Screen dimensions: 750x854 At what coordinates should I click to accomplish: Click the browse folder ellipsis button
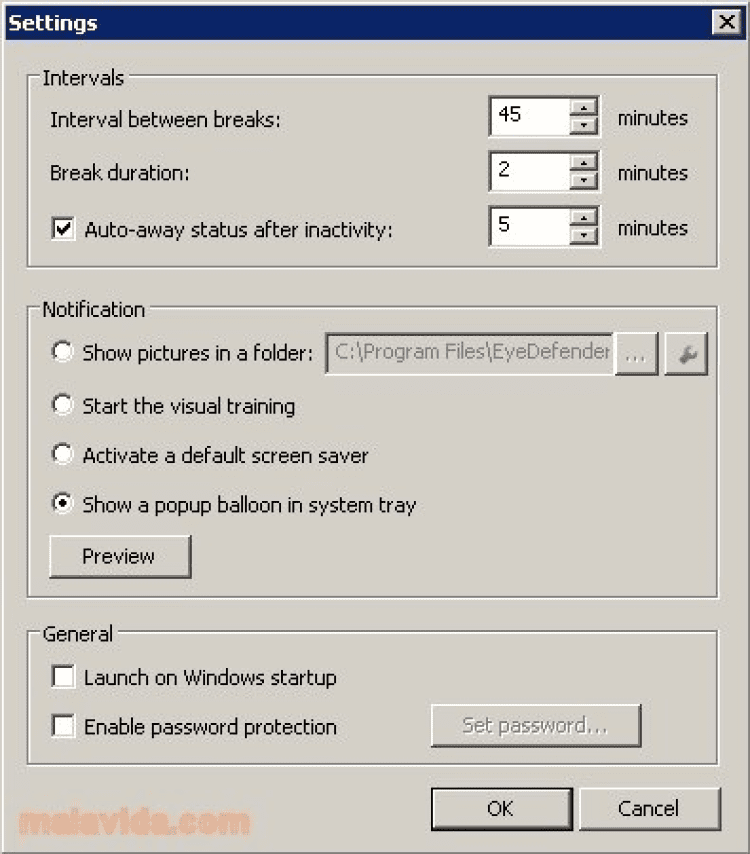click(x=636, y=354)
